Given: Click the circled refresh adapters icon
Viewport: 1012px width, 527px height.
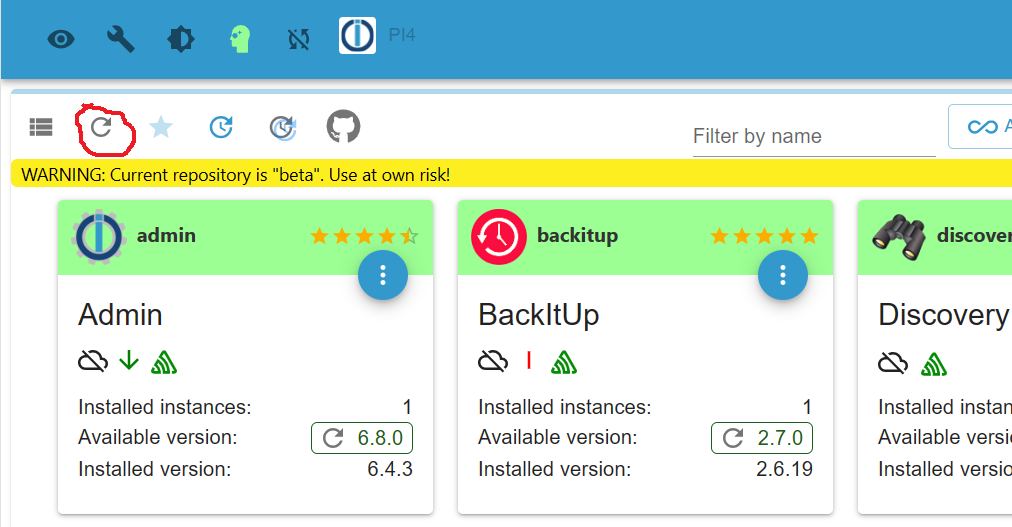Looking at the screenshot, I should click(101, 127).
